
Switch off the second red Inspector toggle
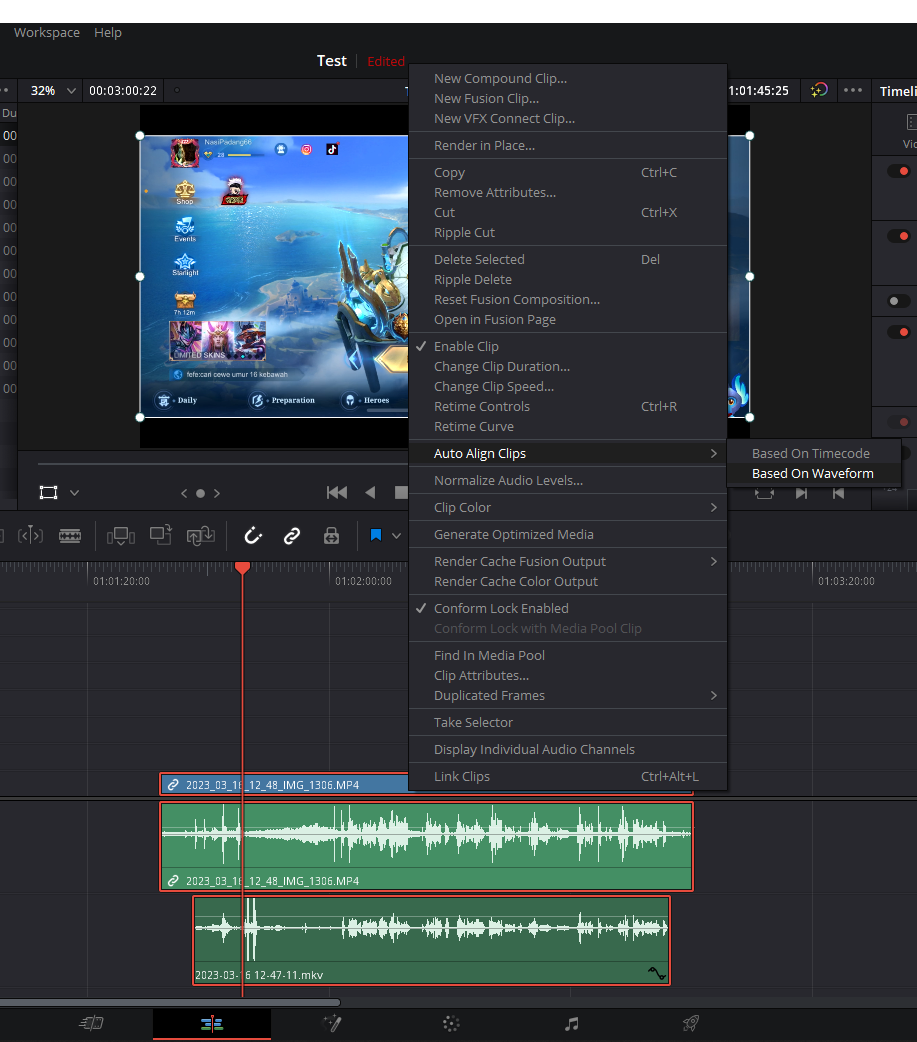(898, 236)
